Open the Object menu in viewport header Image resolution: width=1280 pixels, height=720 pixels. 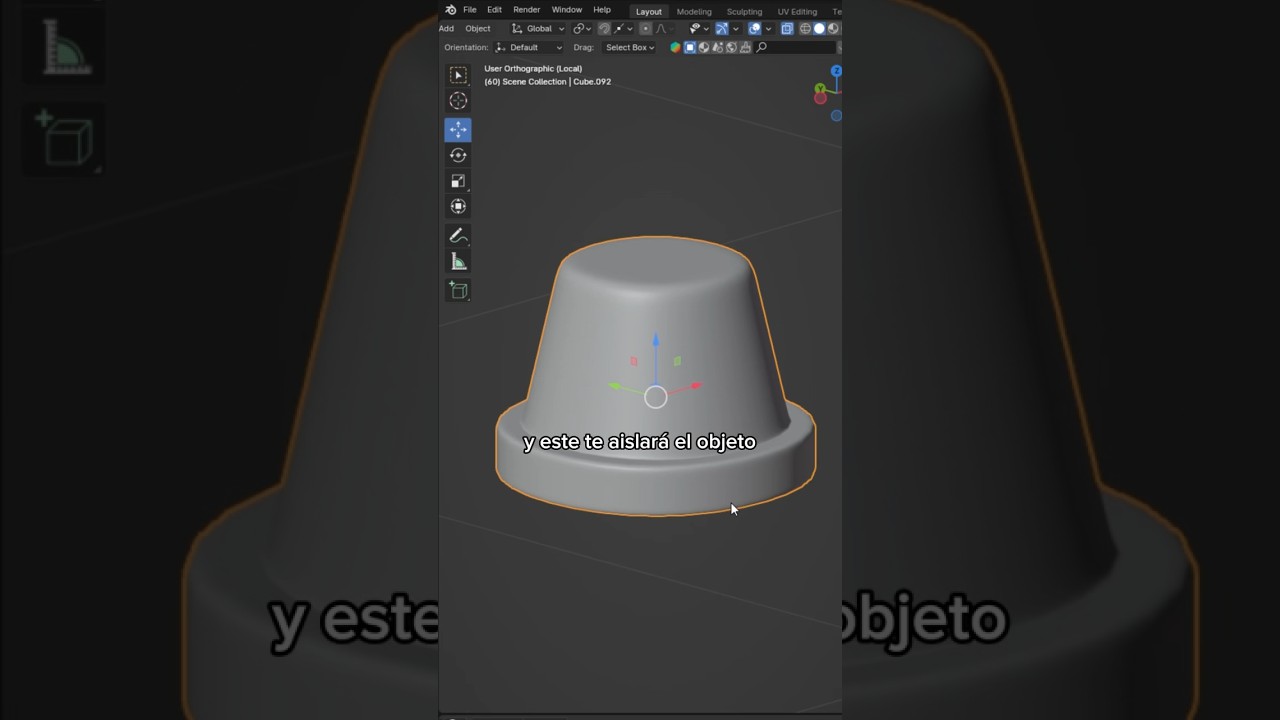coord(478,29)
